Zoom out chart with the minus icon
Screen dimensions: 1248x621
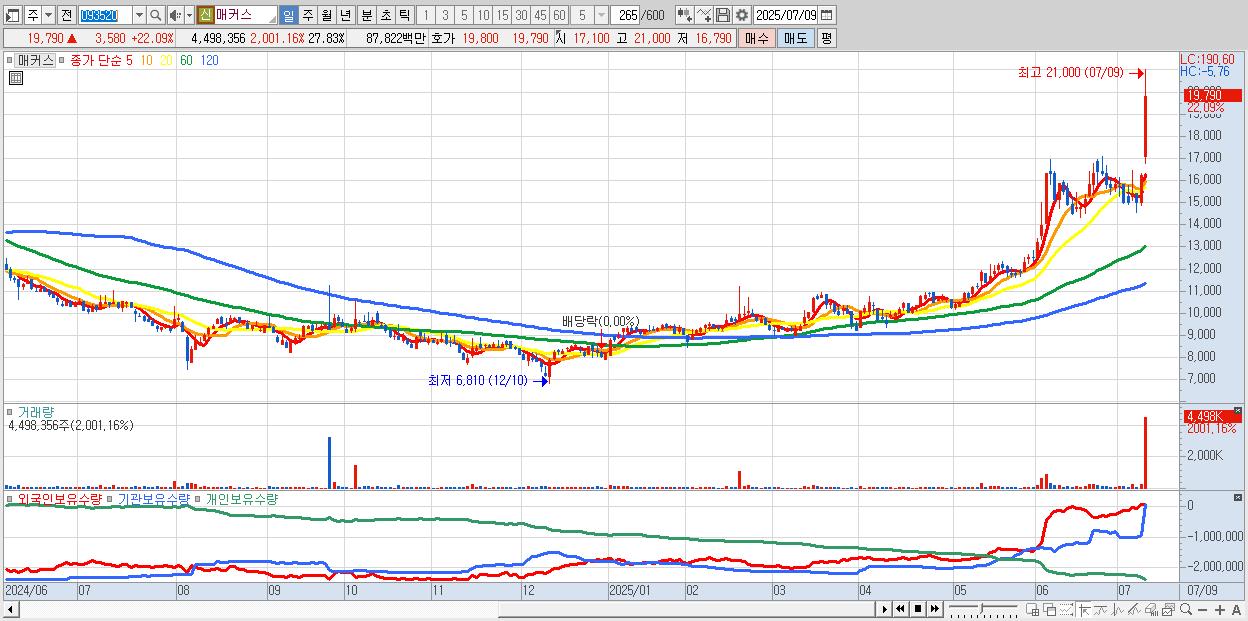click(1202, 609)
